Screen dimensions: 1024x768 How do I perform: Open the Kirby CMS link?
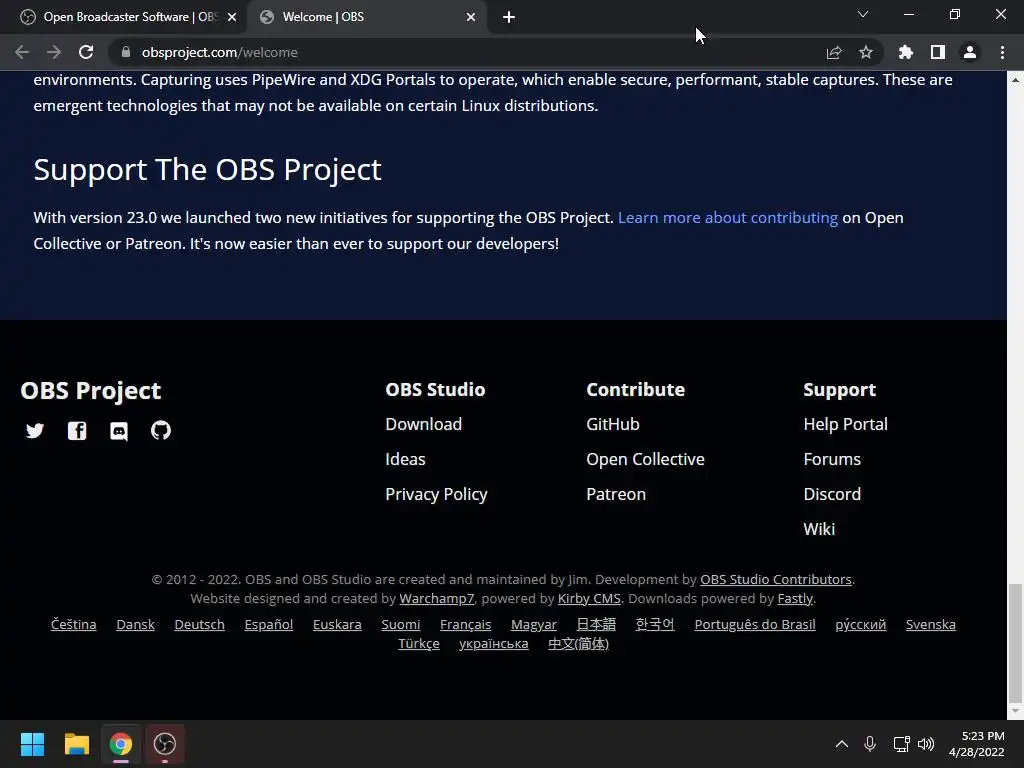(x=589, y=598)
